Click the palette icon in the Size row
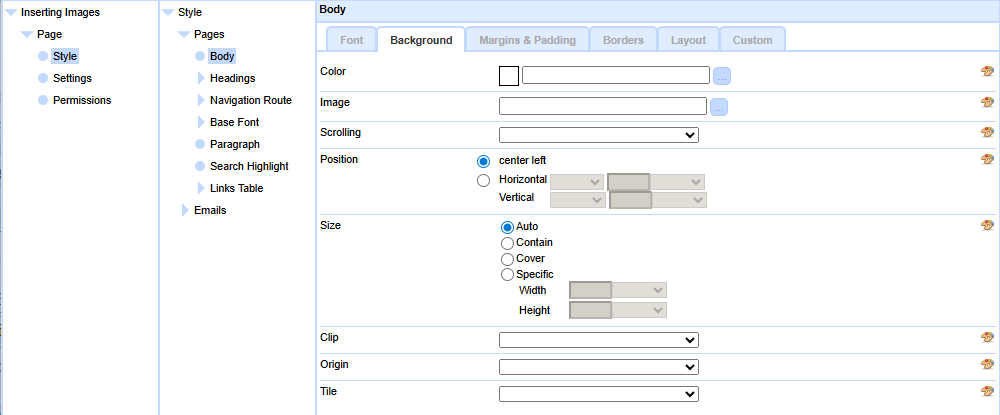The width and height of the screenshot is (1000, 415). pos(987,226)
